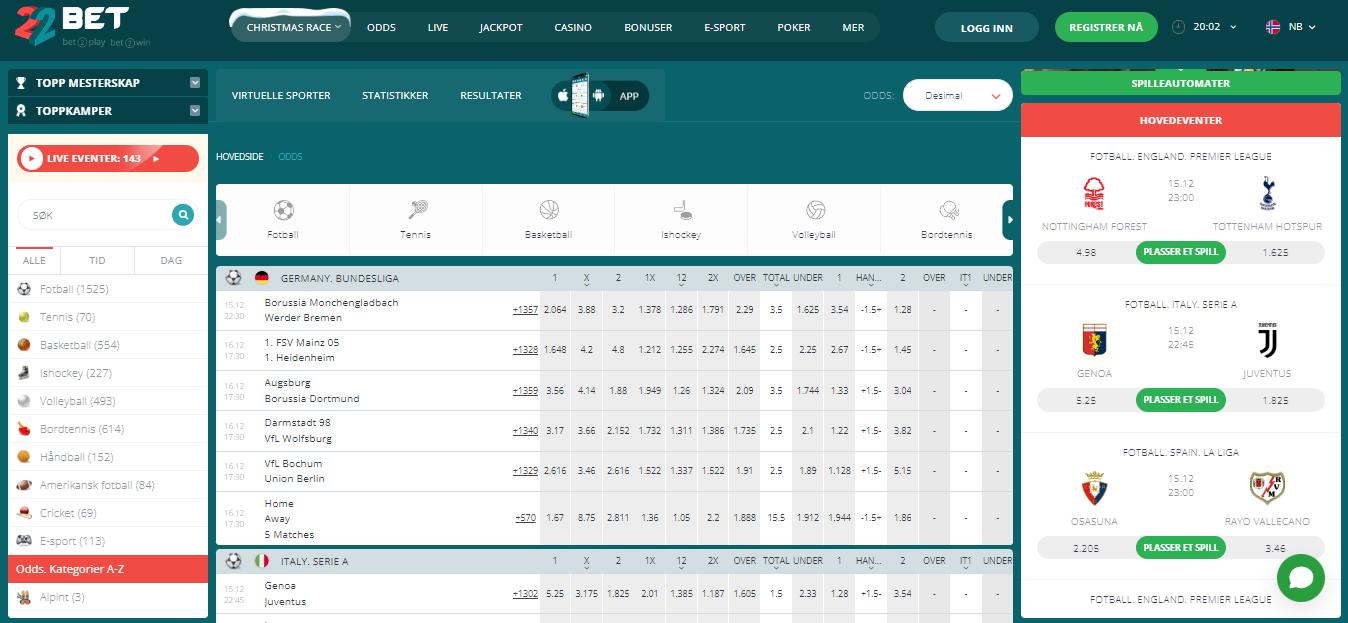Open Live Eventer: 143 banner
The height and width of the screenshot is (623, 1348).
click(108, 158)
